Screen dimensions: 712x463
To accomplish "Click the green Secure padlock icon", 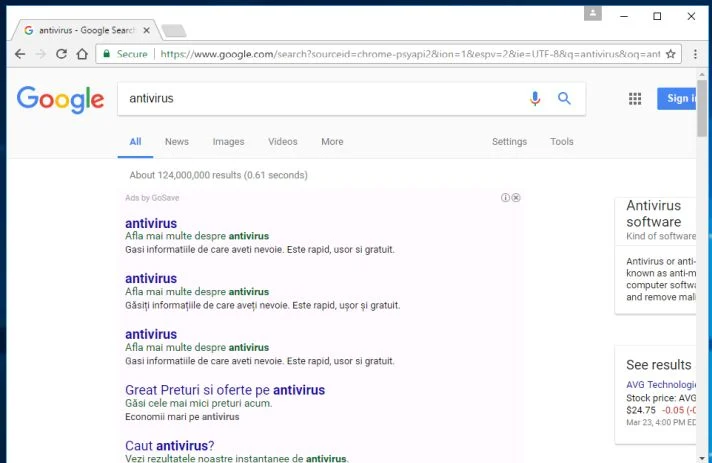I will click(x=107, y=54).
